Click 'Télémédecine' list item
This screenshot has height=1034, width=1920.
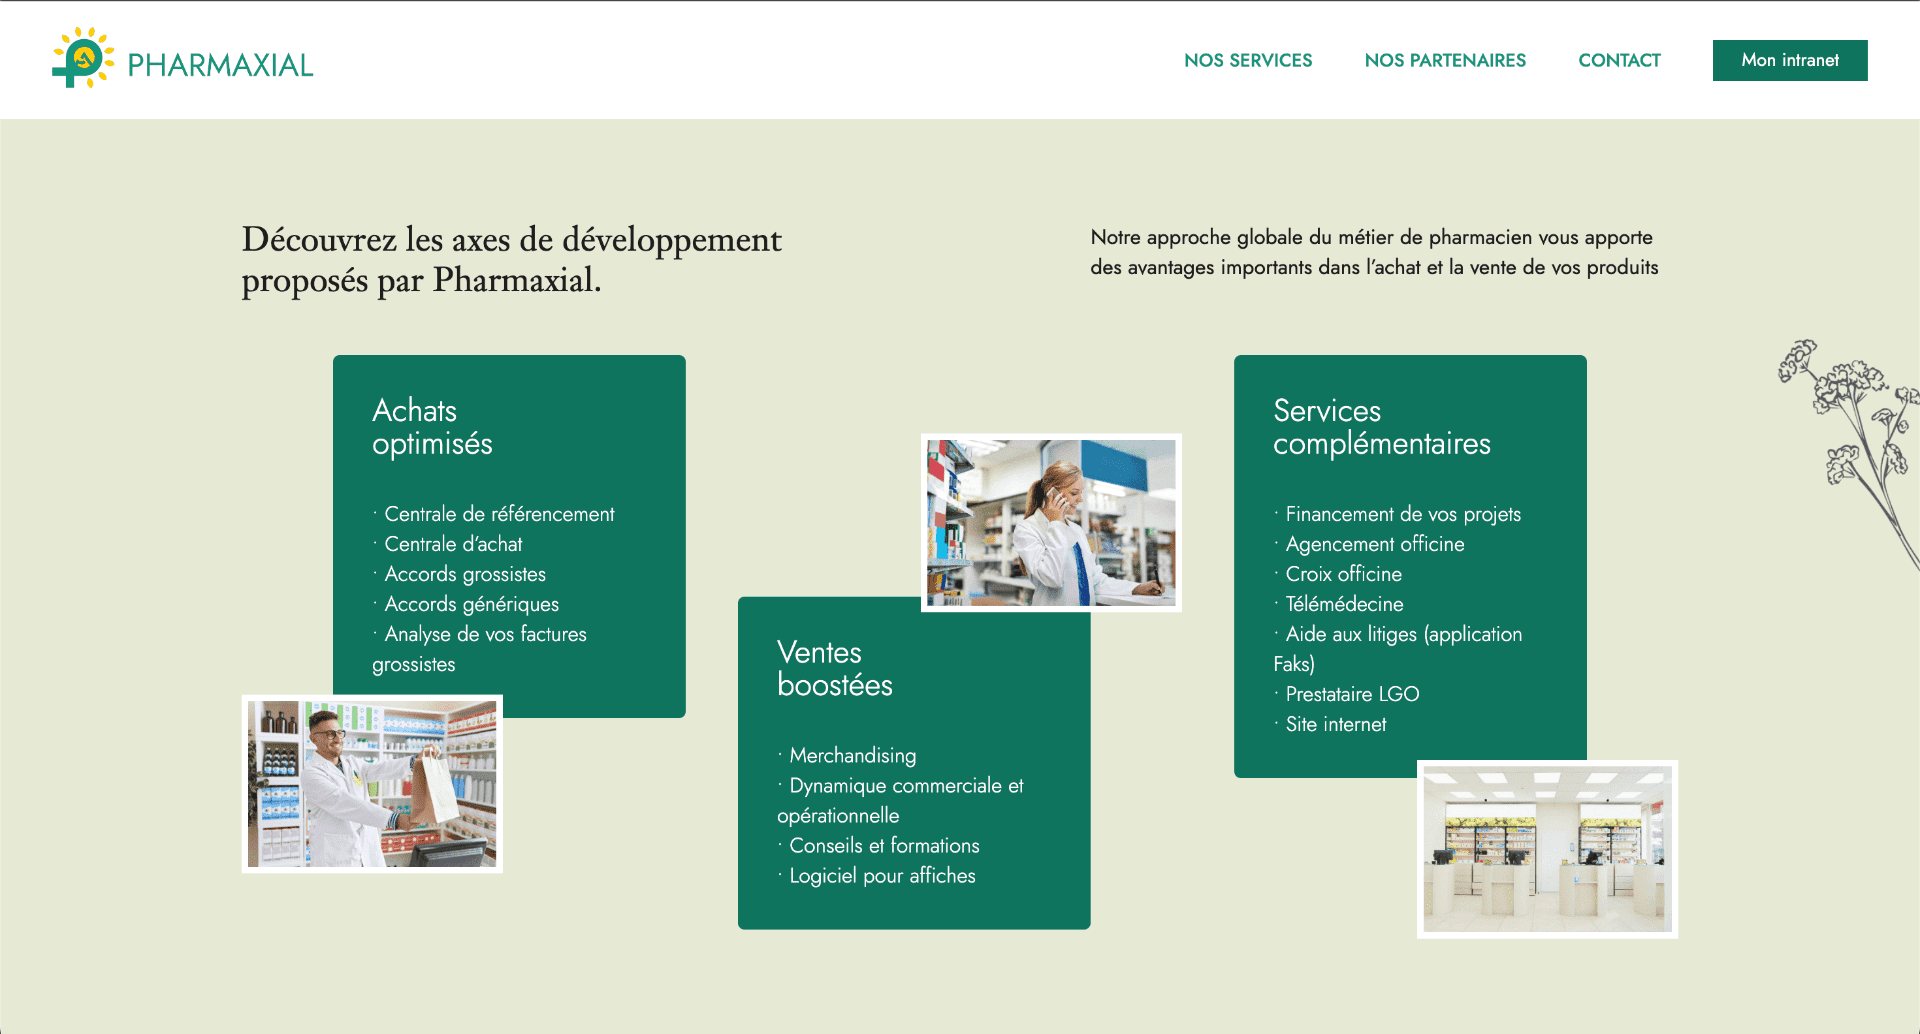coord(1344,604)
